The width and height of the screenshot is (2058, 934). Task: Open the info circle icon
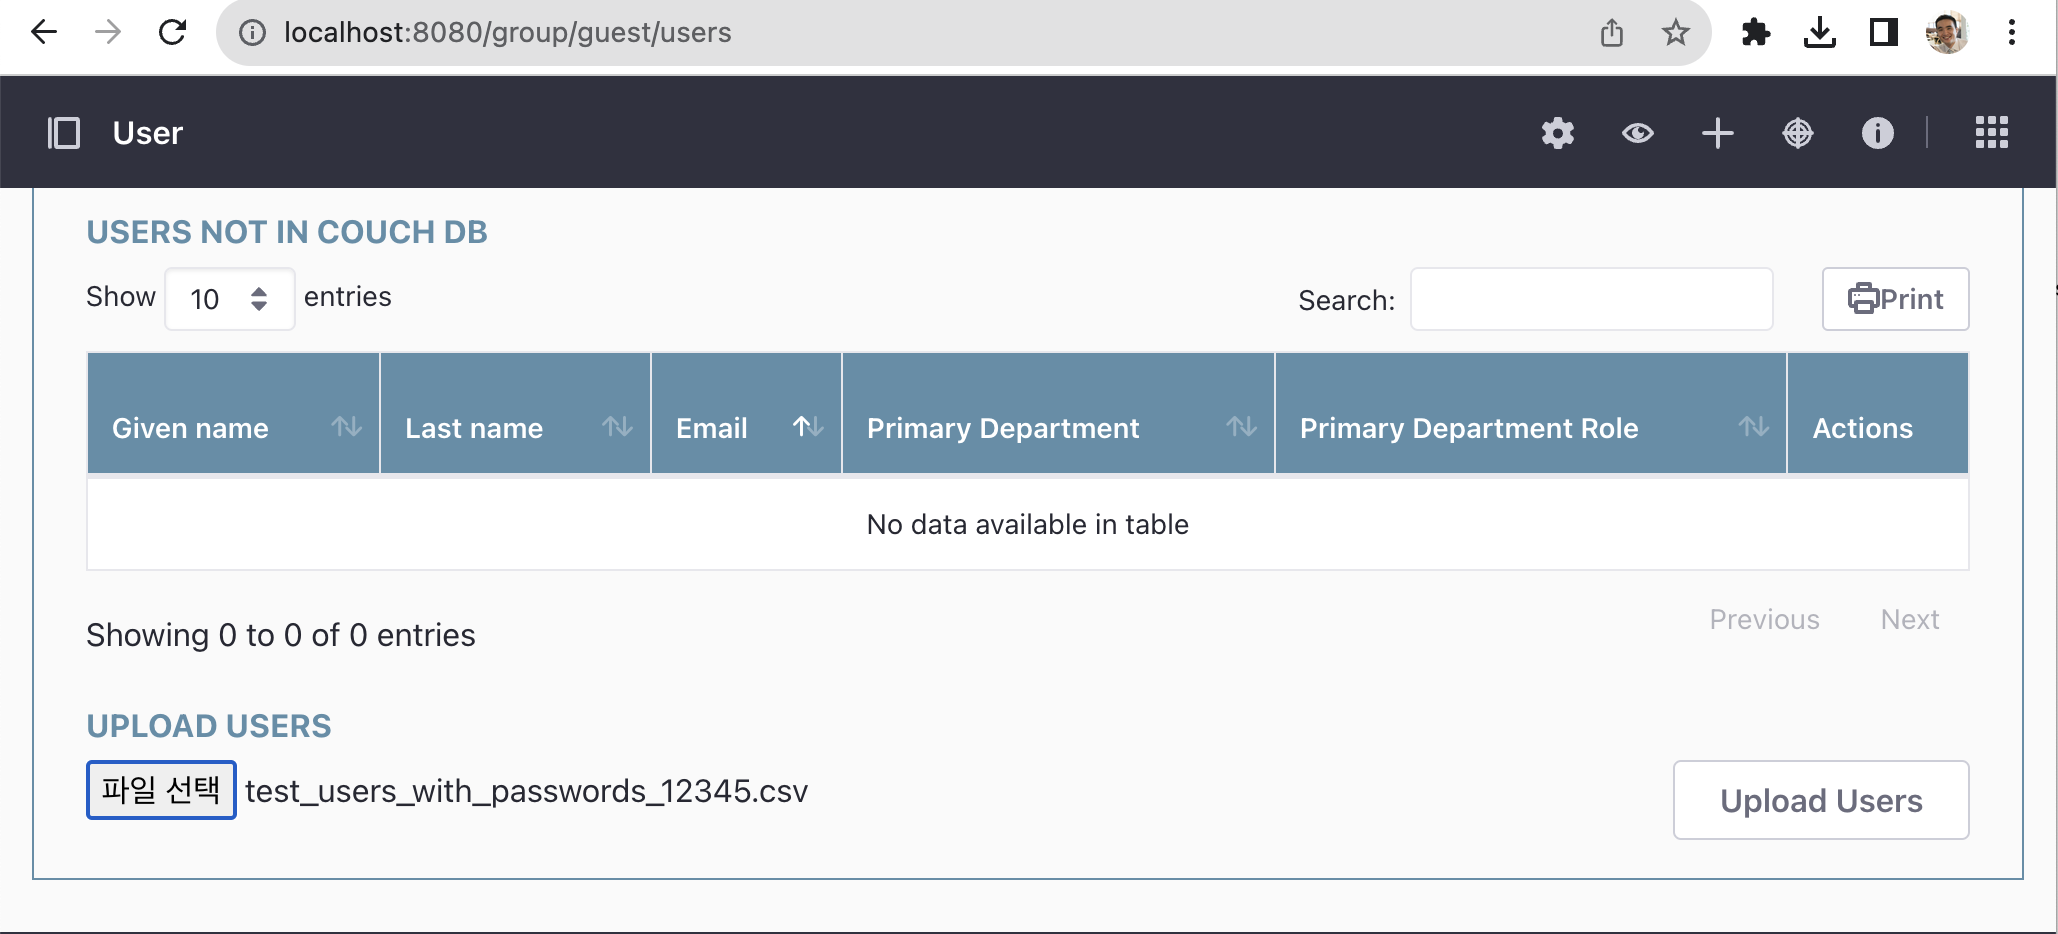1877,133
